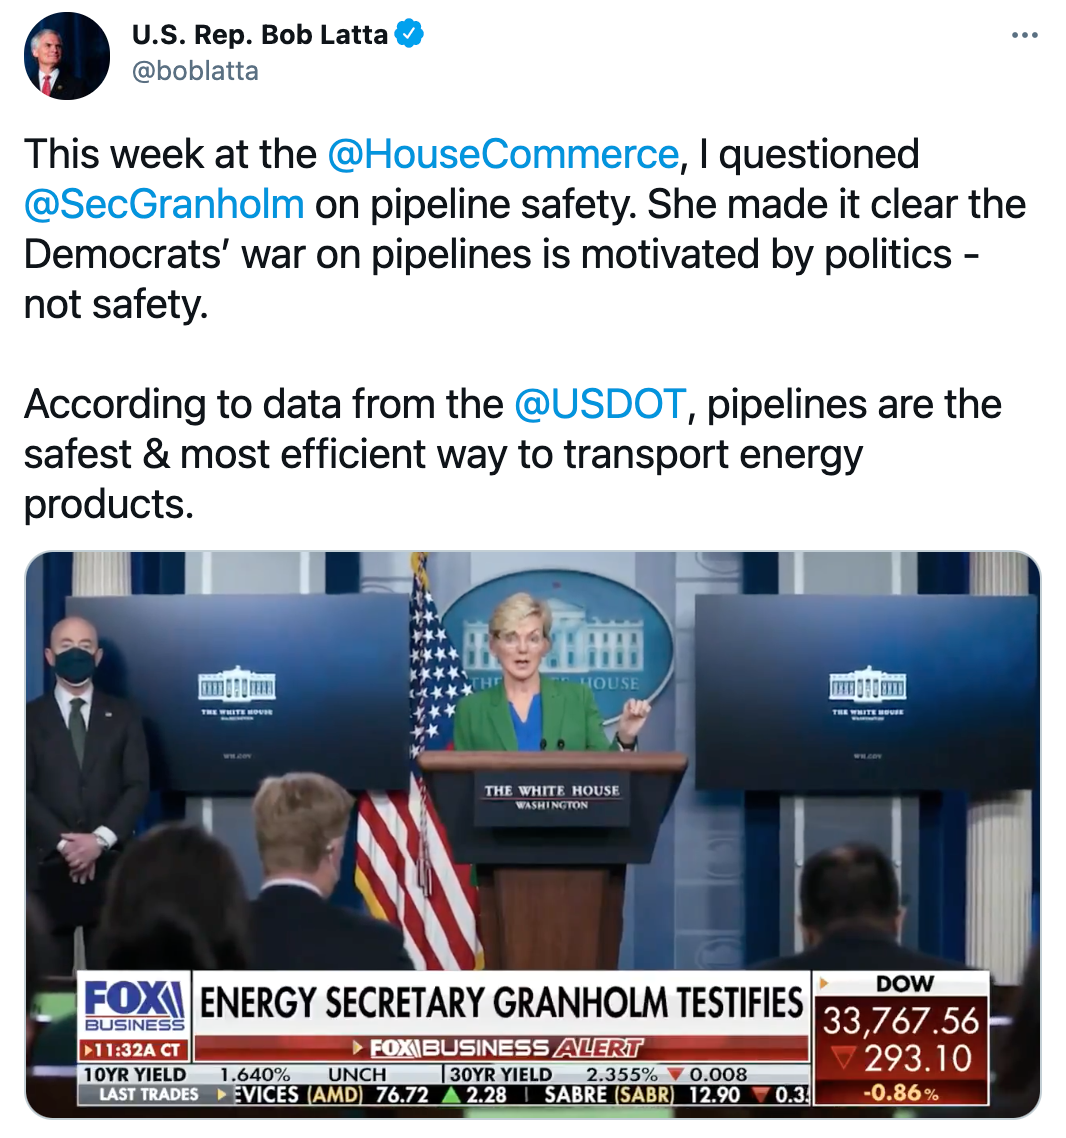This screenshot has width=1066, height=1138.
Task: Open the U.S. Rep. Bob Latta display name
Action: [x=260, y=34]
